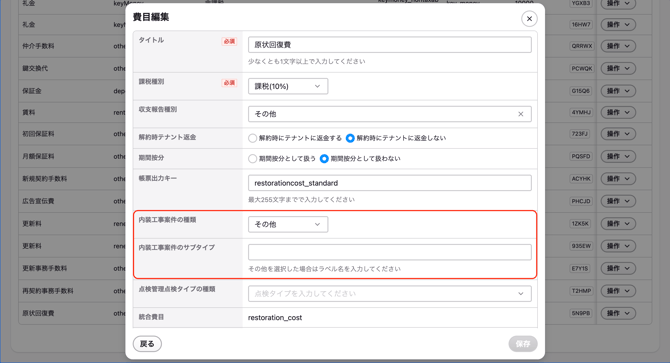The height and width of the screenshot is (363, 670).
Task: Close the 費目編集 dialog with the X icon
Action: [529, 19]
